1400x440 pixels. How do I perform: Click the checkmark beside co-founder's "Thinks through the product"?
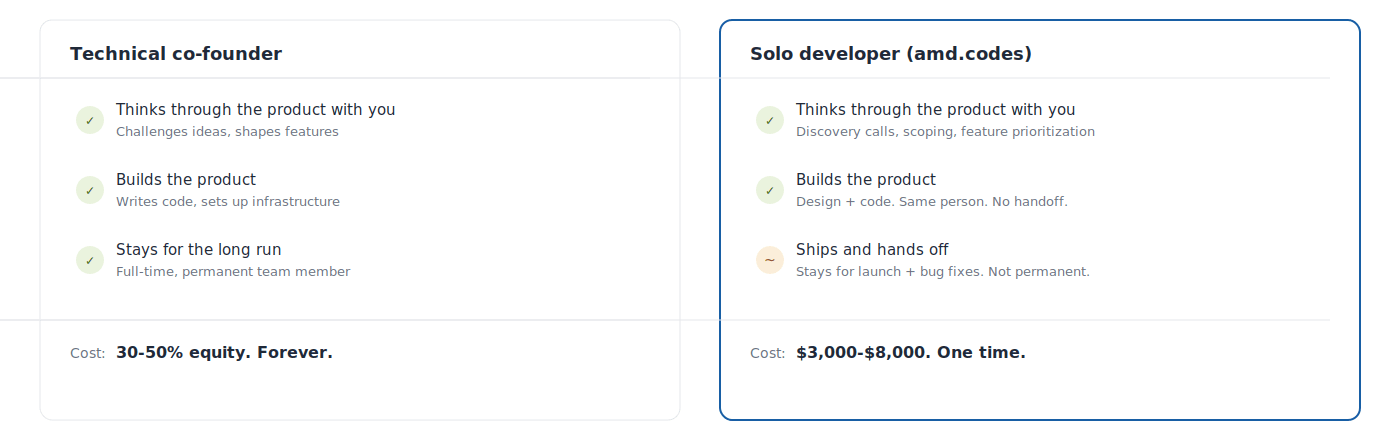pos(90,120)
